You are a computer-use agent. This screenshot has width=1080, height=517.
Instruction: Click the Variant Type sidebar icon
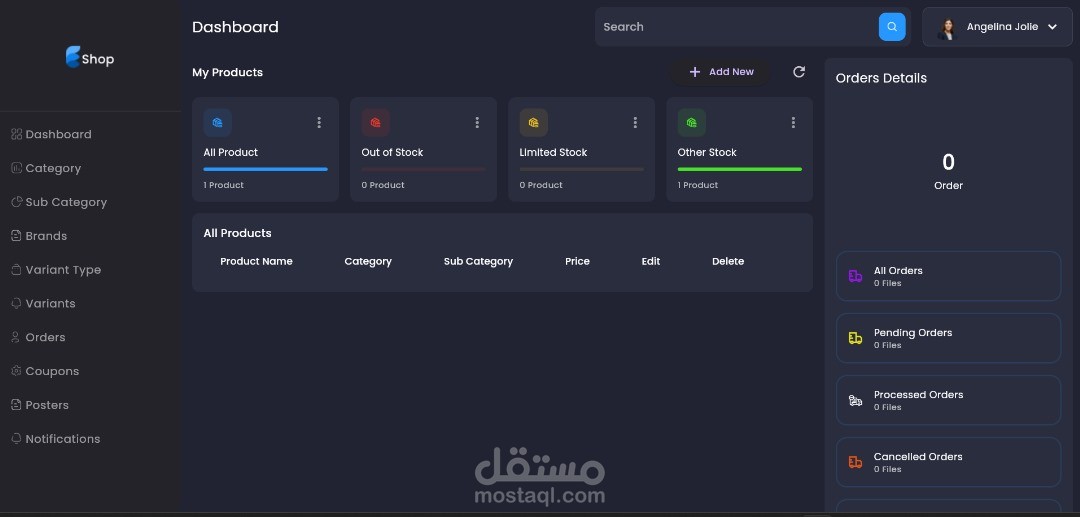pos(17,270)
